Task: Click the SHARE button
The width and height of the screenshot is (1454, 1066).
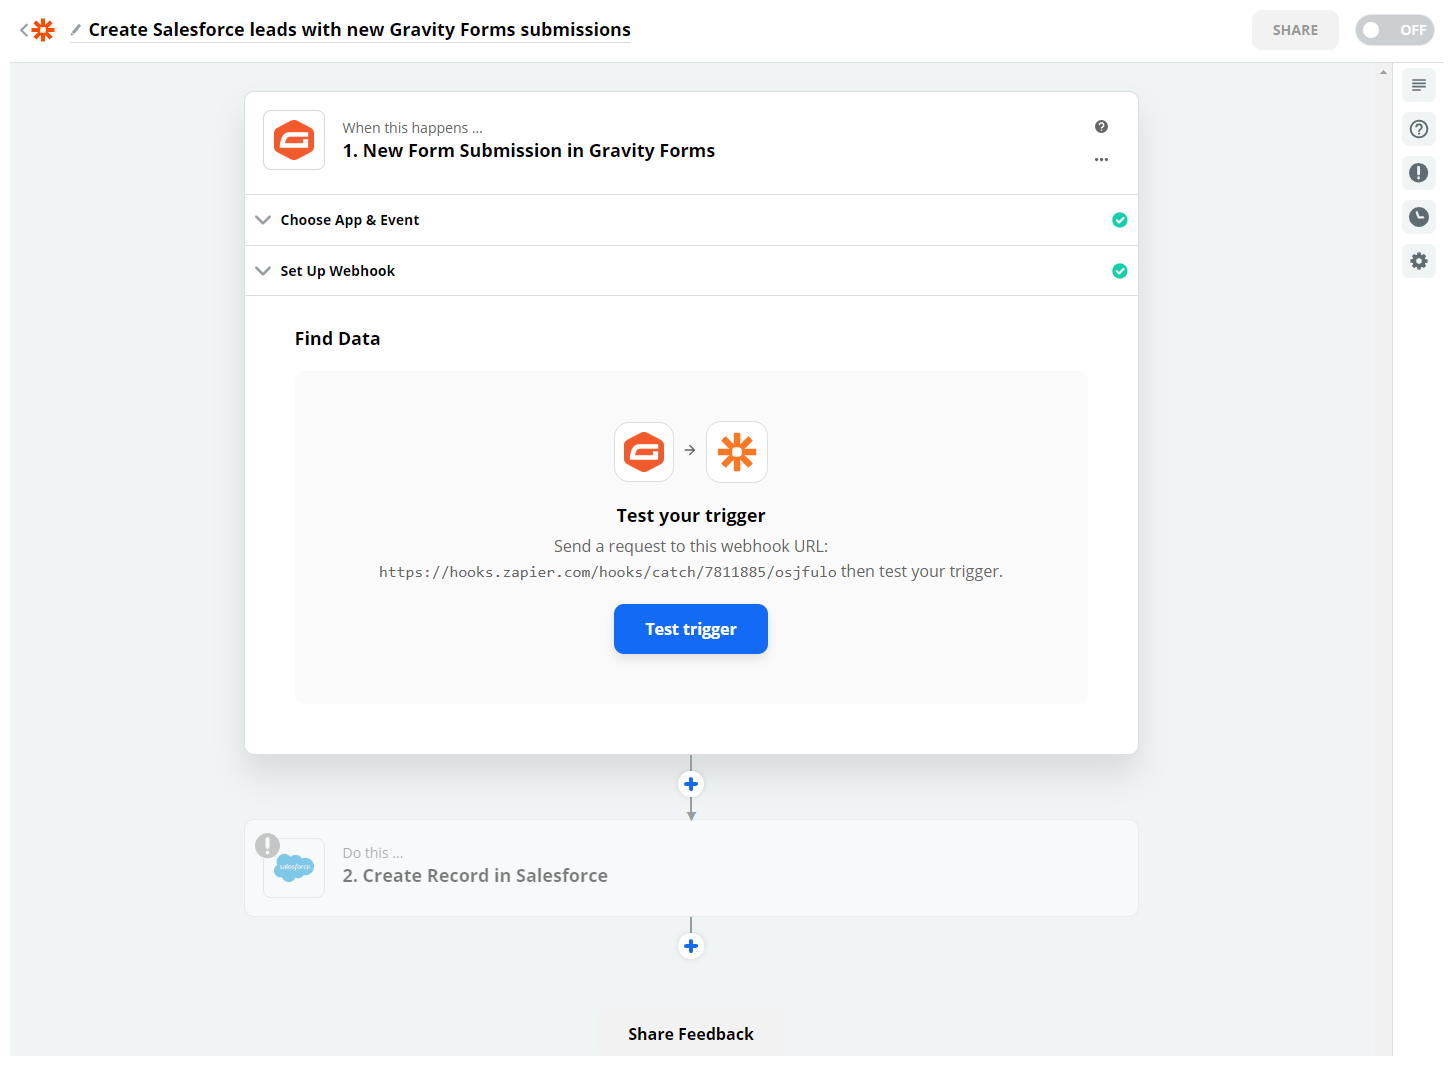Action: coord(1295,30)
